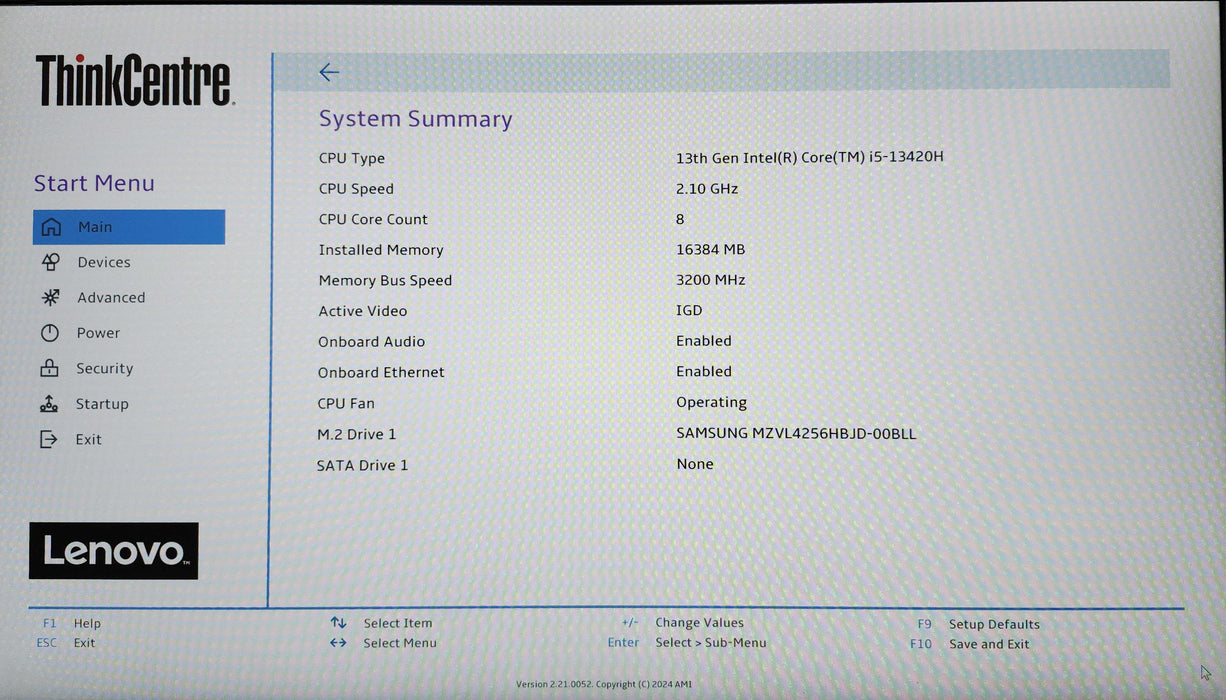The width and height of the screenshot is (1226, 700).
Task: Click the CPU Core Count label
Action: (373, 219)
